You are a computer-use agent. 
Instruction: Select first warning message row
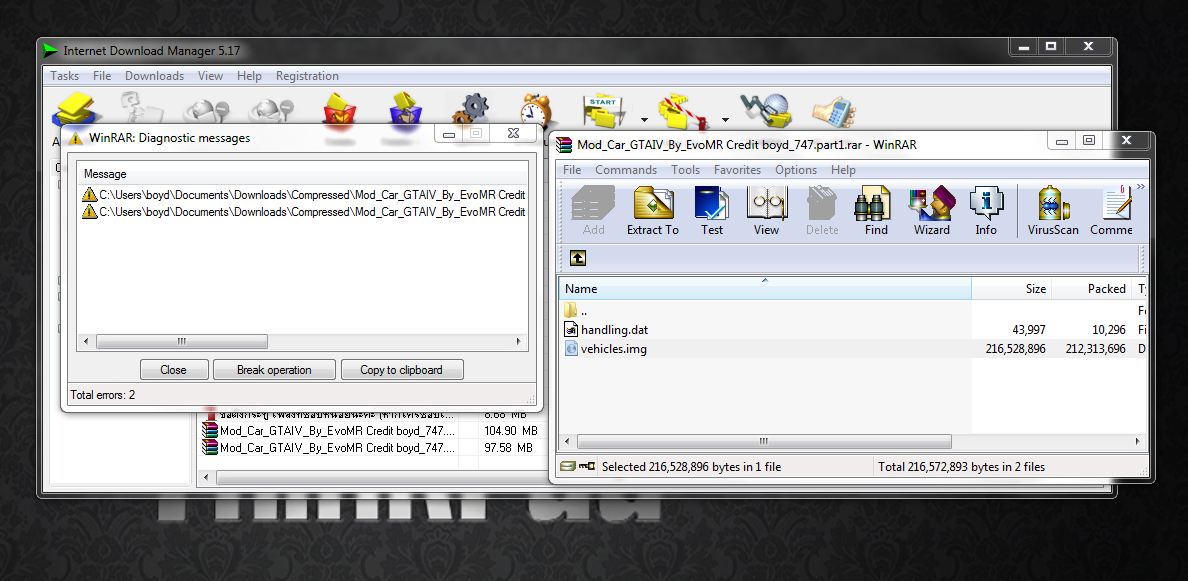[x=303, y=195]
